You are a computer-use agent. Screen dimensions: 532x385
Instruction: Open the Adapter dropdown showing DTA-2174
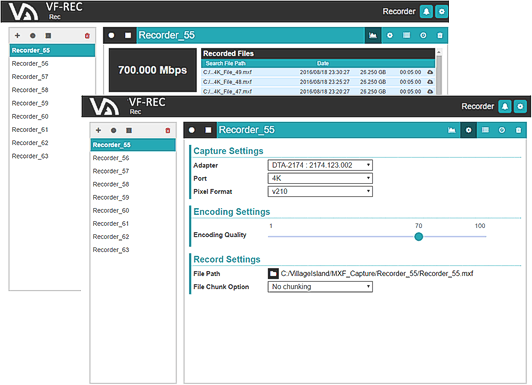pyautogui.click(x=320, y=165)
